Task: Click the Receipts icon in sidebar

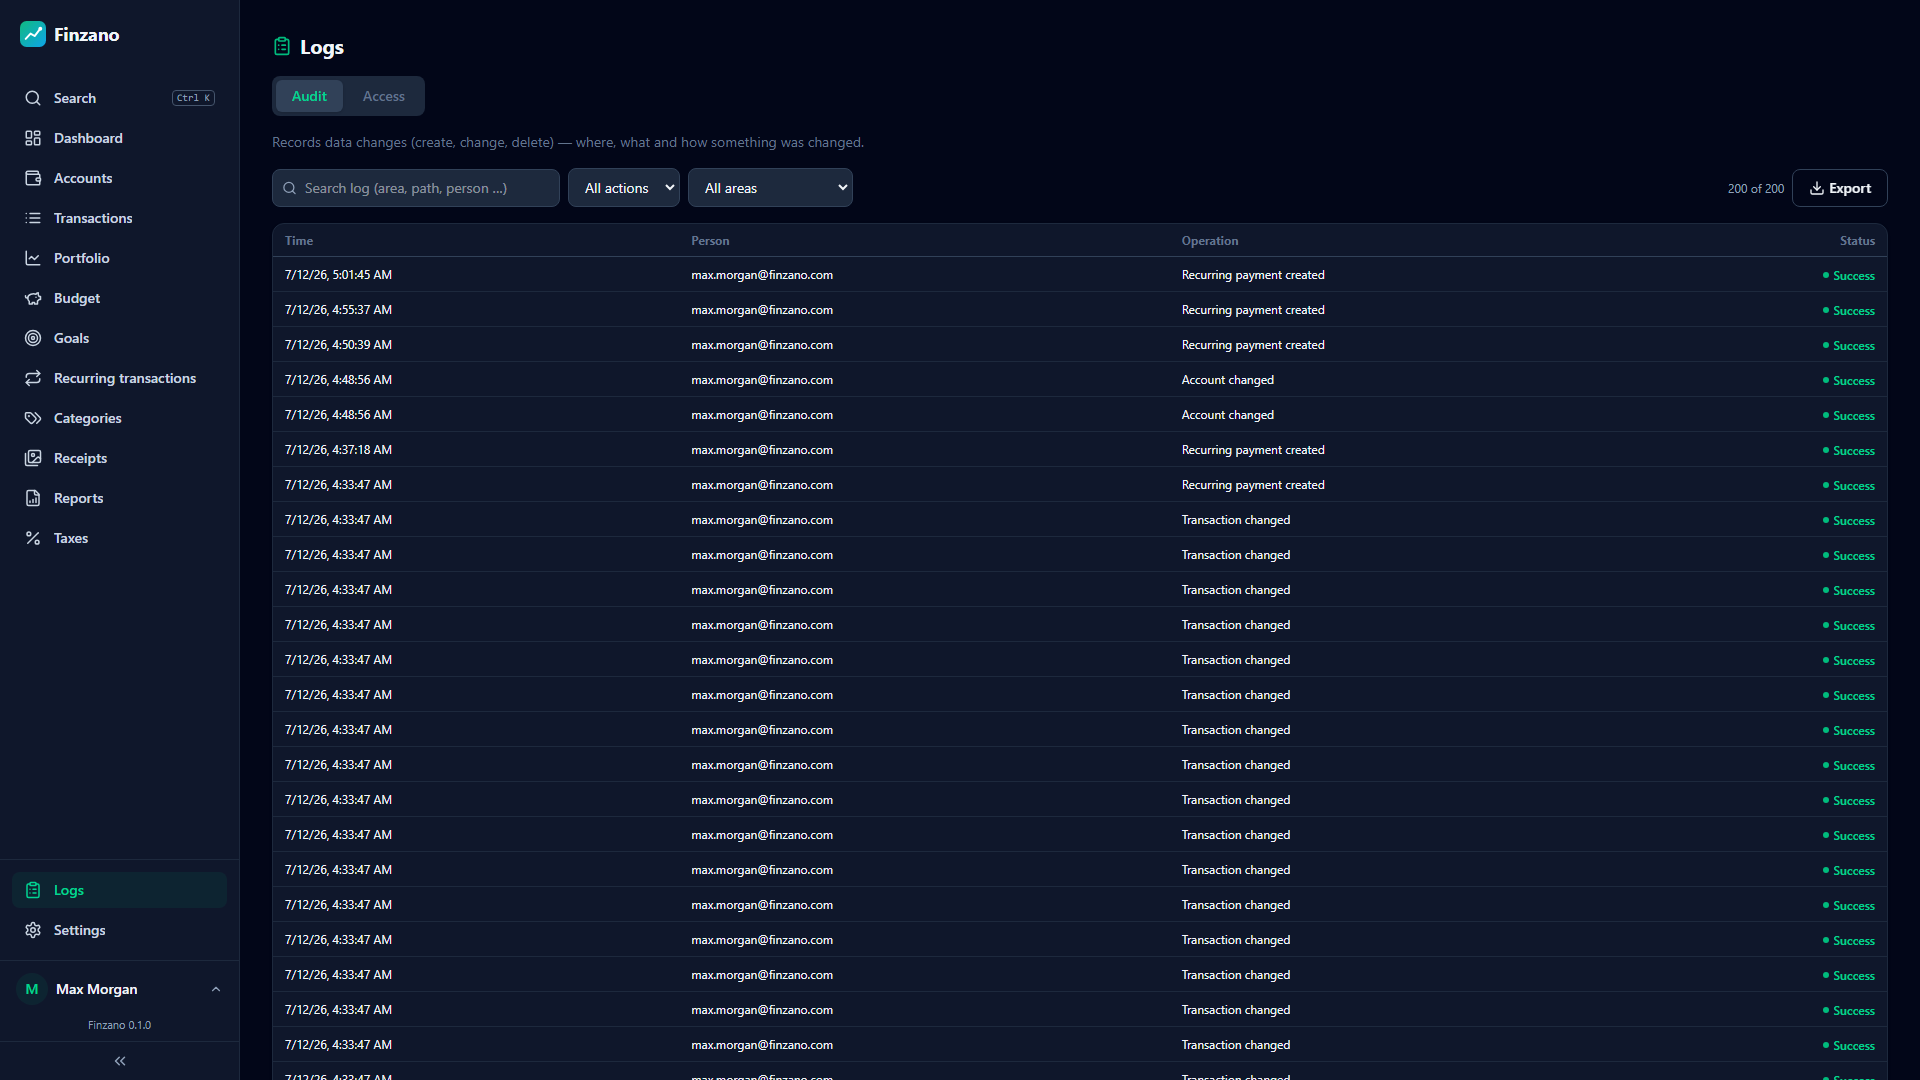Action: coord(33,458)
